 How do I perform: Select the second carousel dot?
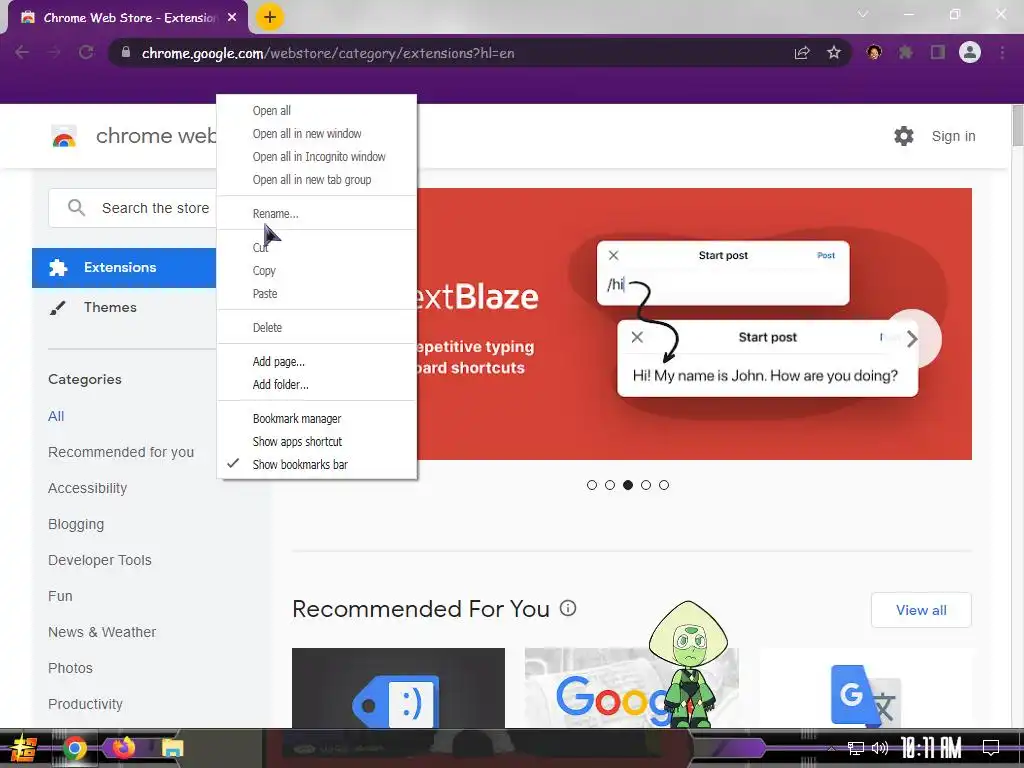click(610, 485)
